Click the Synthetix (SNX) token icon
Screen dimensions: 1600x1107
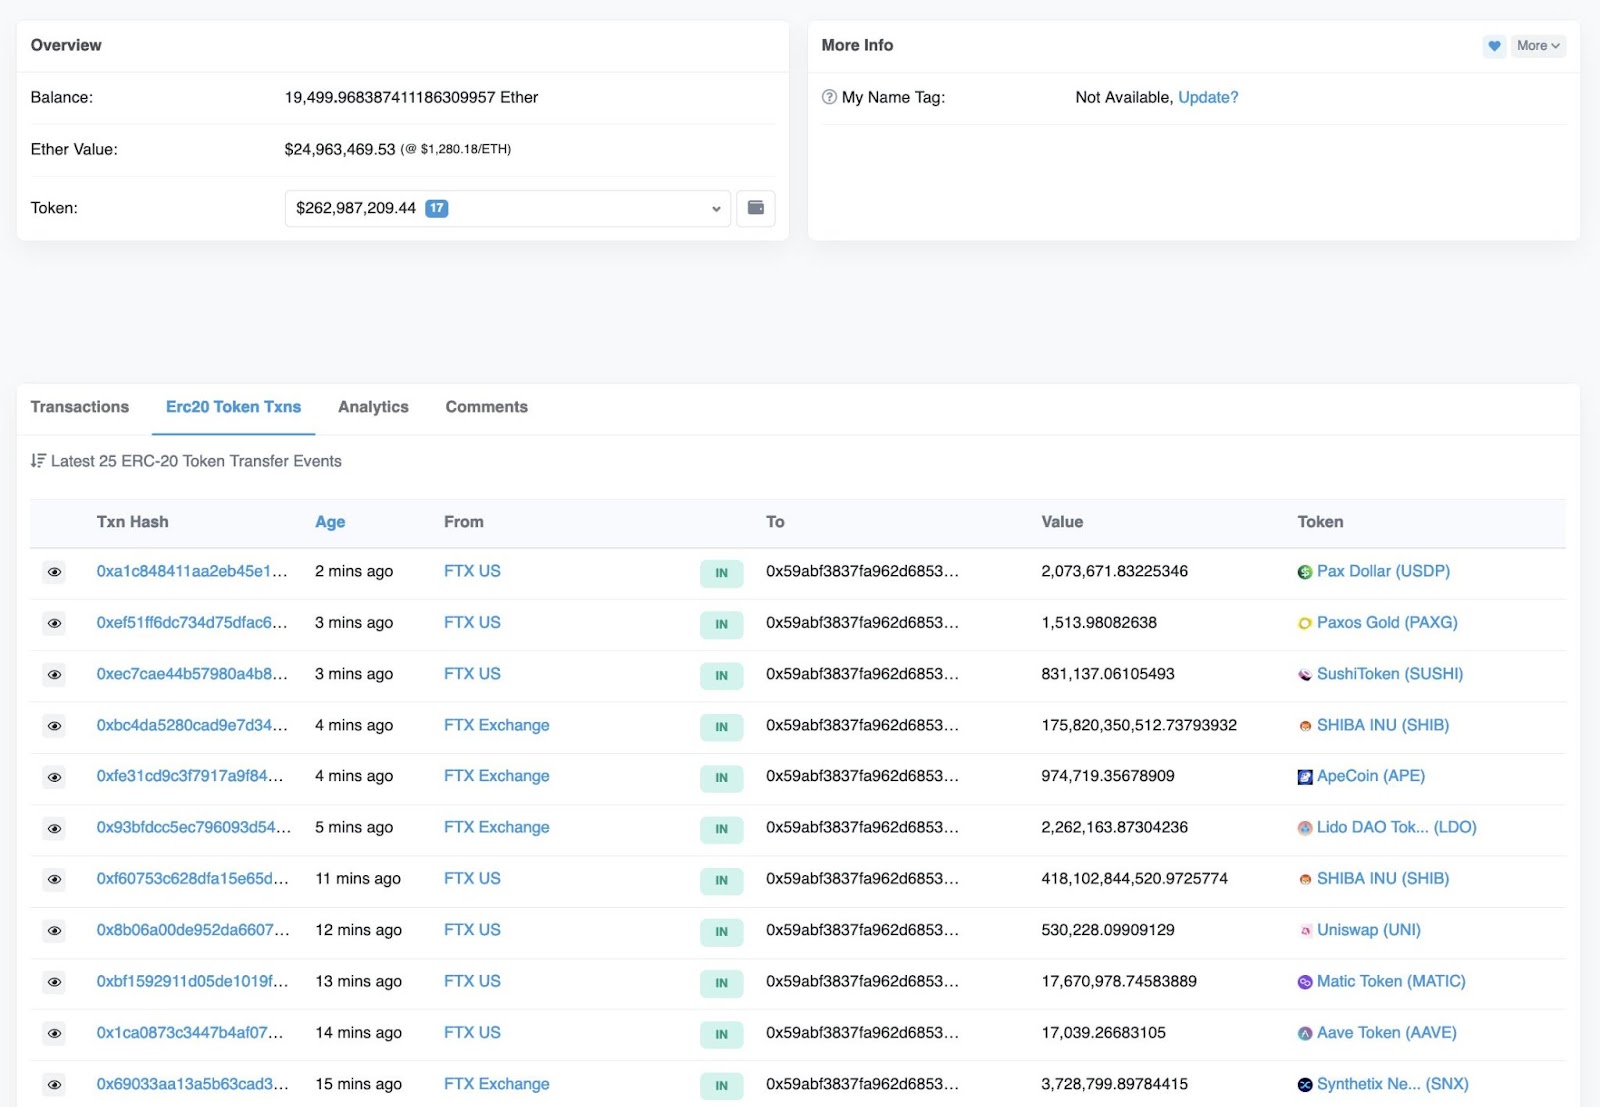pos(1305,1085)
